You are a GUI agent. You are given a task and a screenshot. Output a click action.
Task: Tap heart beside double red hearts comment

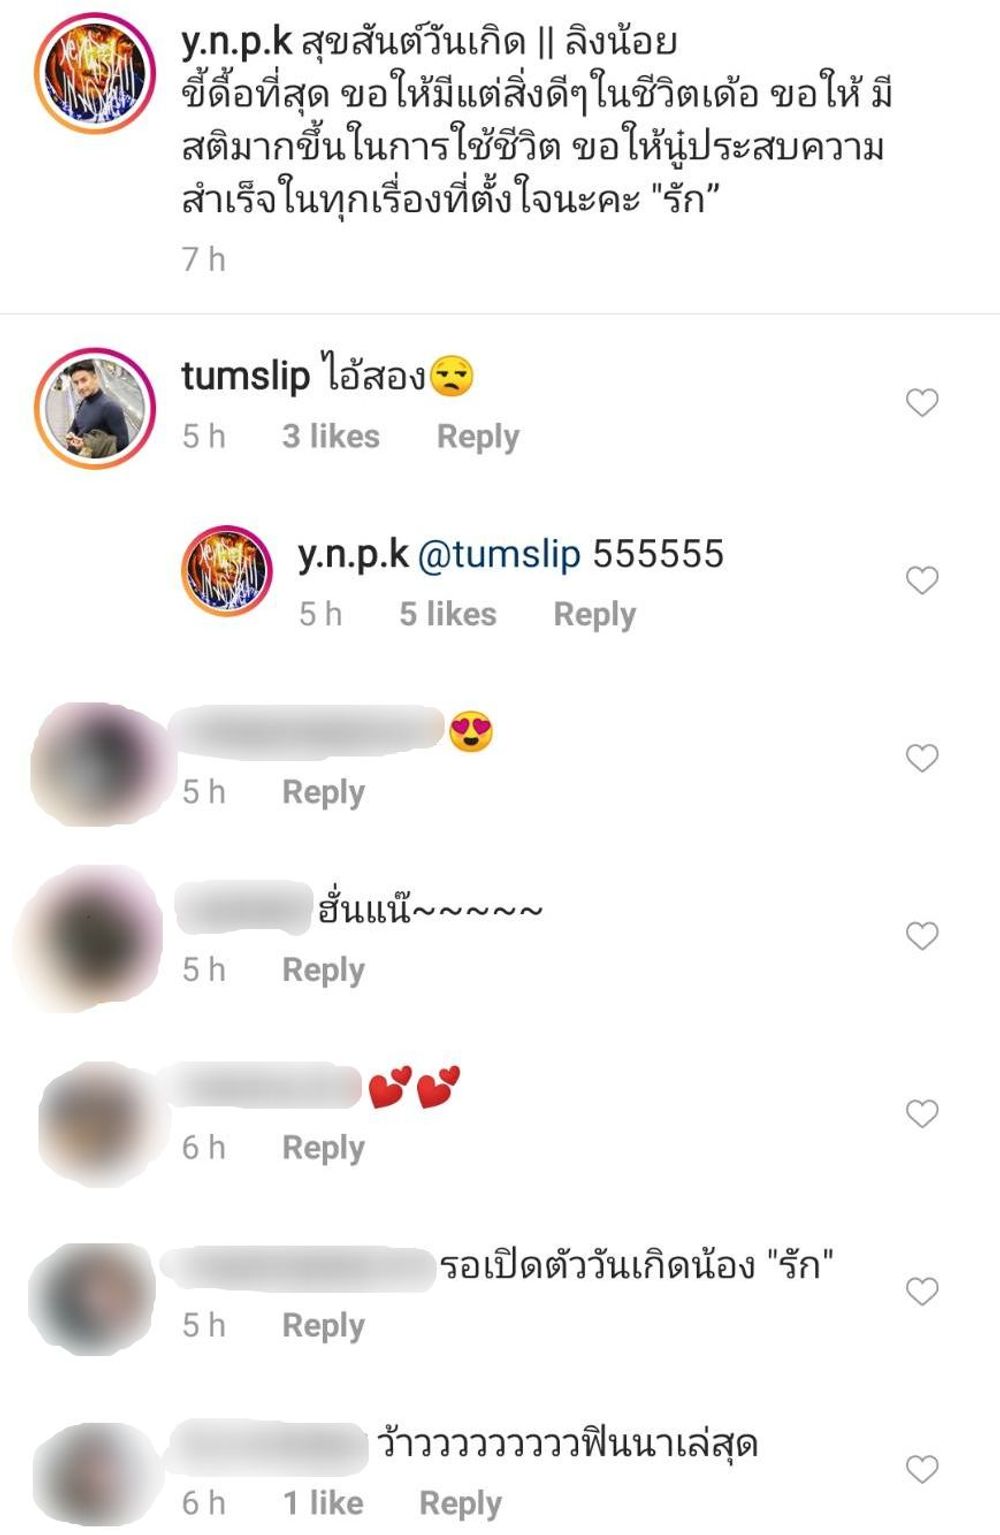click(921, 1114)
